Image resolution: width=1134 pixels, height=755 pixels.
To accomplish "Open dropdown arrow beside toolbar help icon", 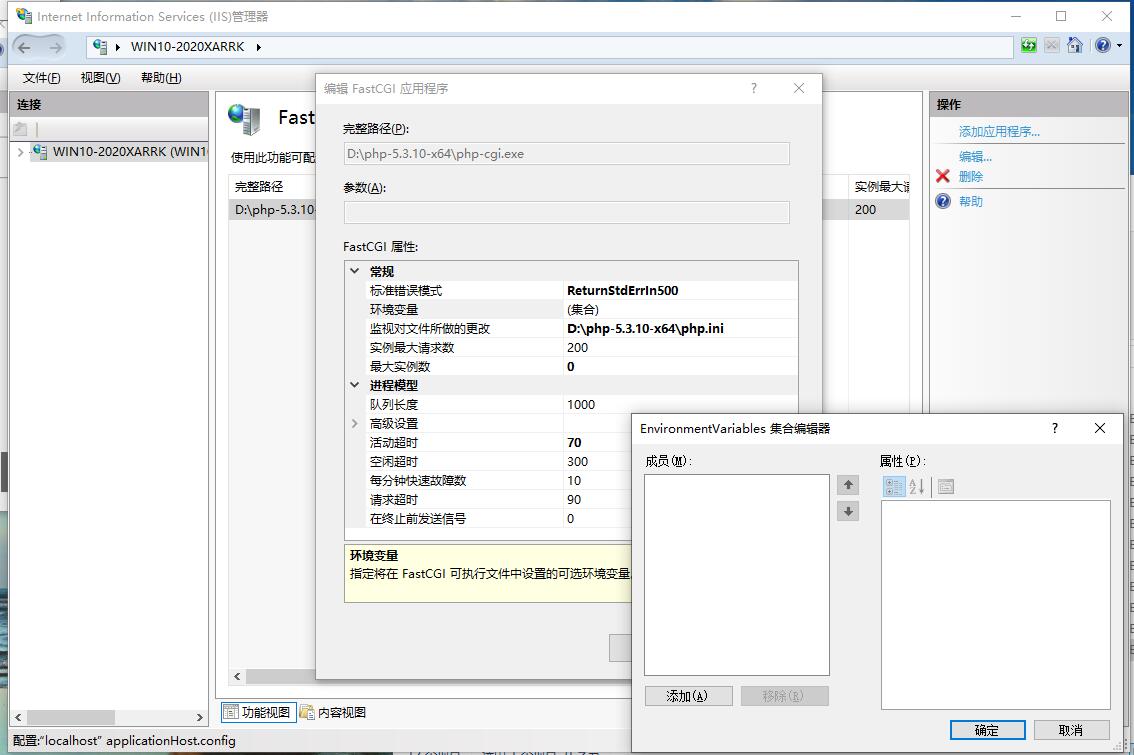I will click(x=1120, y=46).
